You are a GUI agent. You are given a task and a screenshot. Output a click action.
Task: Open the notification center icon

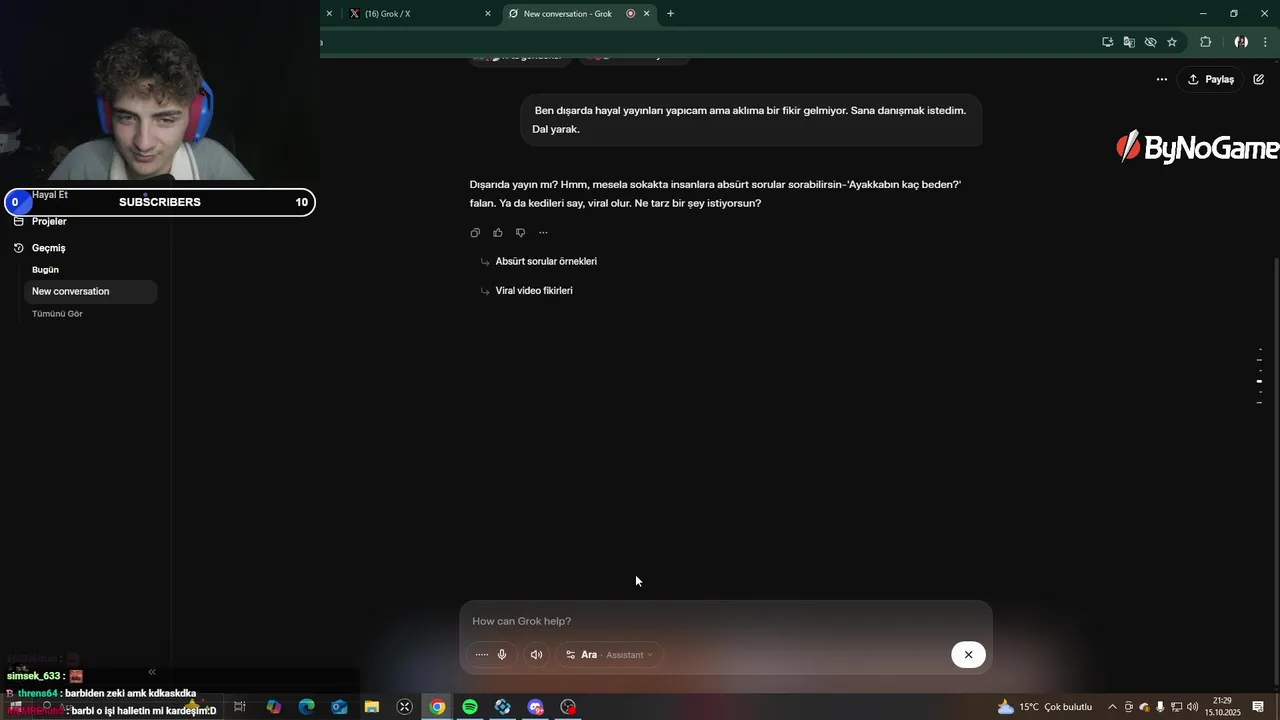pos(1258,707)
